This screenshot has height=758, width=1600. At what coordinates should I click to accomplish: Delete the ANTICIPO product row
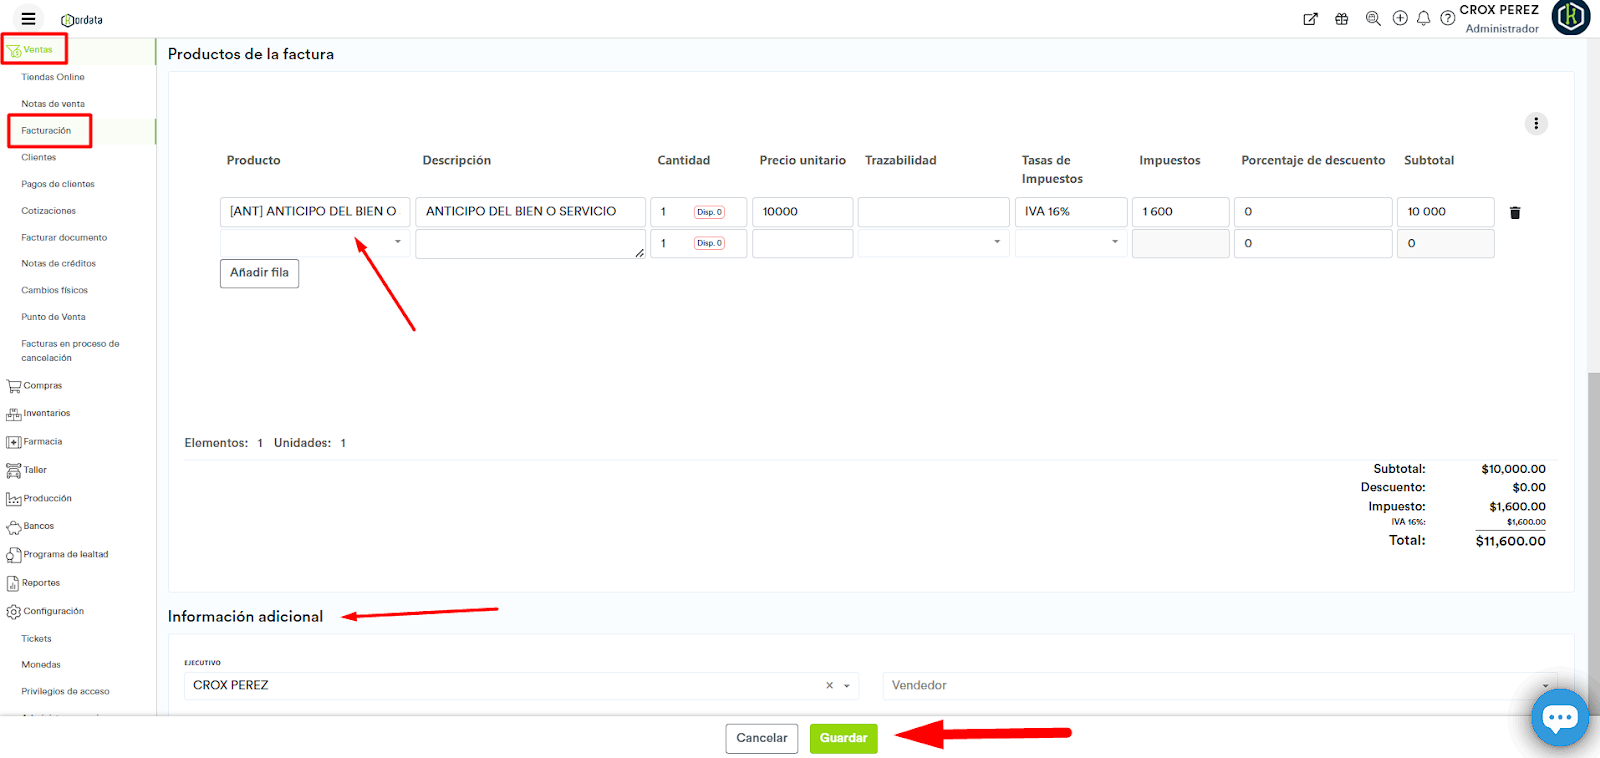1515,213
